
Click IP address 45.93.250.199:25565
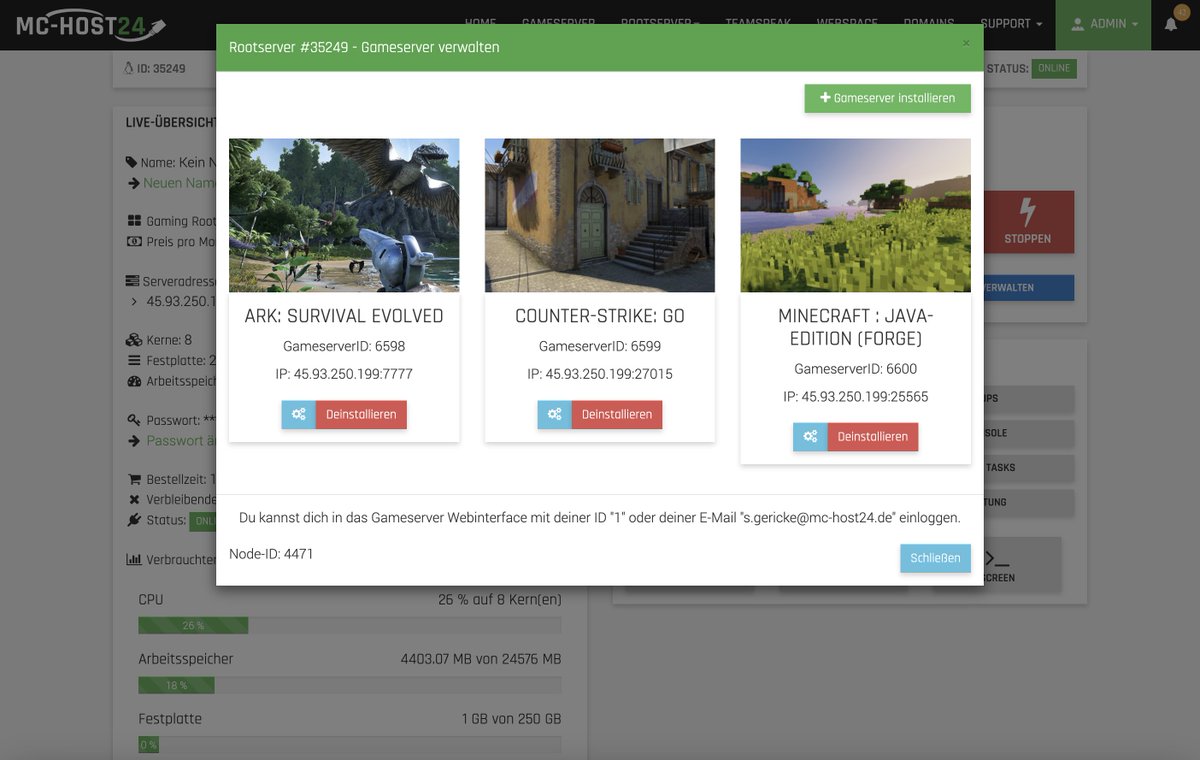tap(855, 397)
